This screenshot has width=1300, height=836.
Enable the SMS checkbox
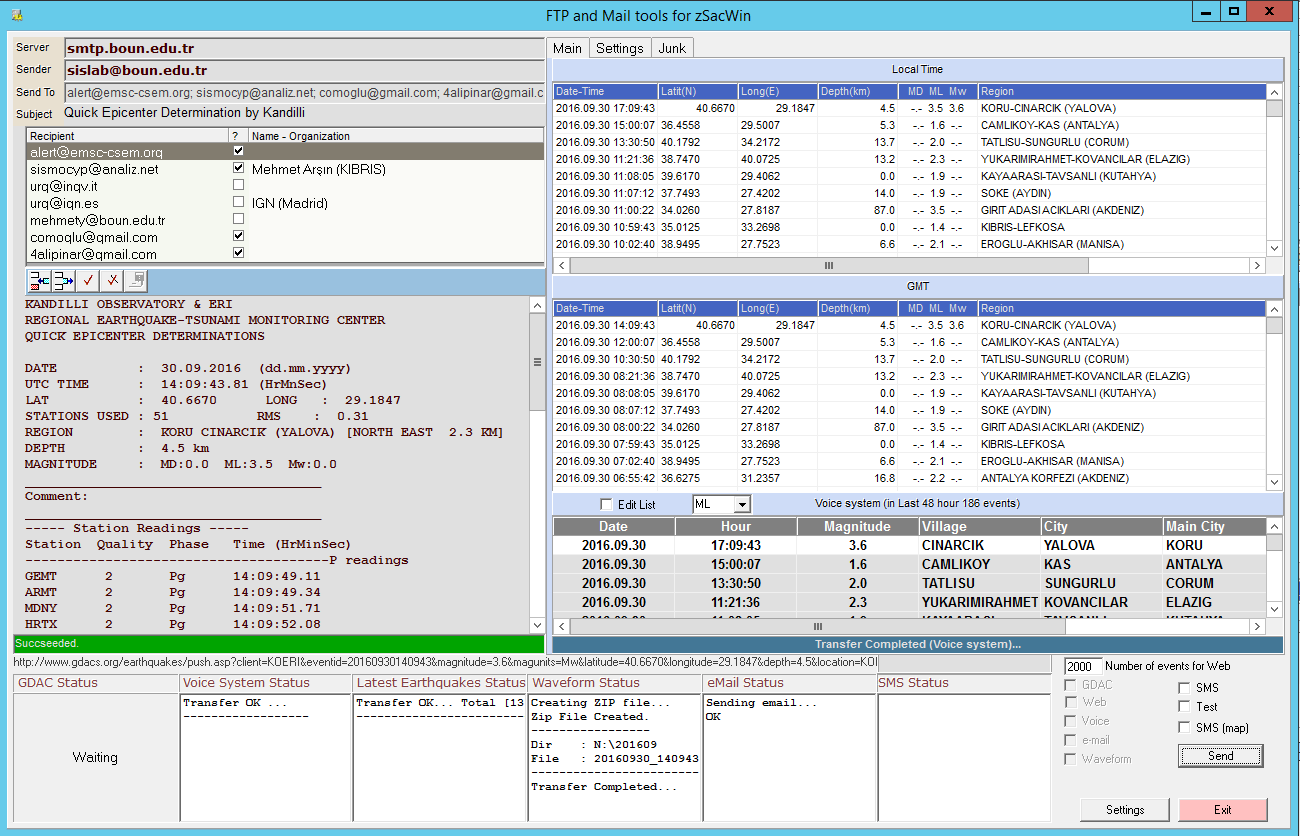[1184, 688]
